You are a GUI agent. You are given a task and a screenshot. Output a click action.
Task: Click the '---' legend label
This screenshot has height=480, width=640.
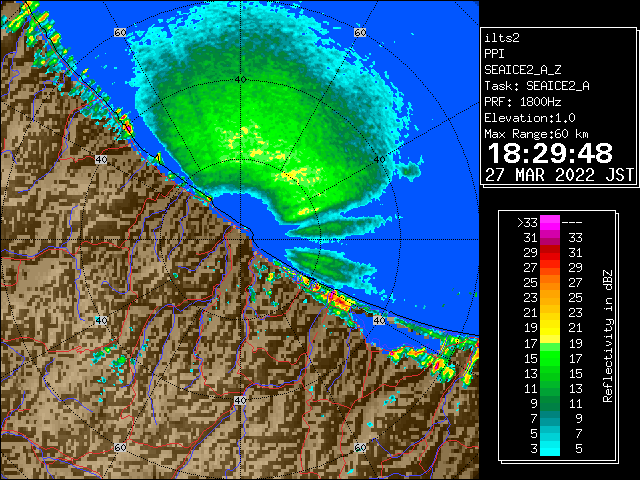(x=572, y=223)
